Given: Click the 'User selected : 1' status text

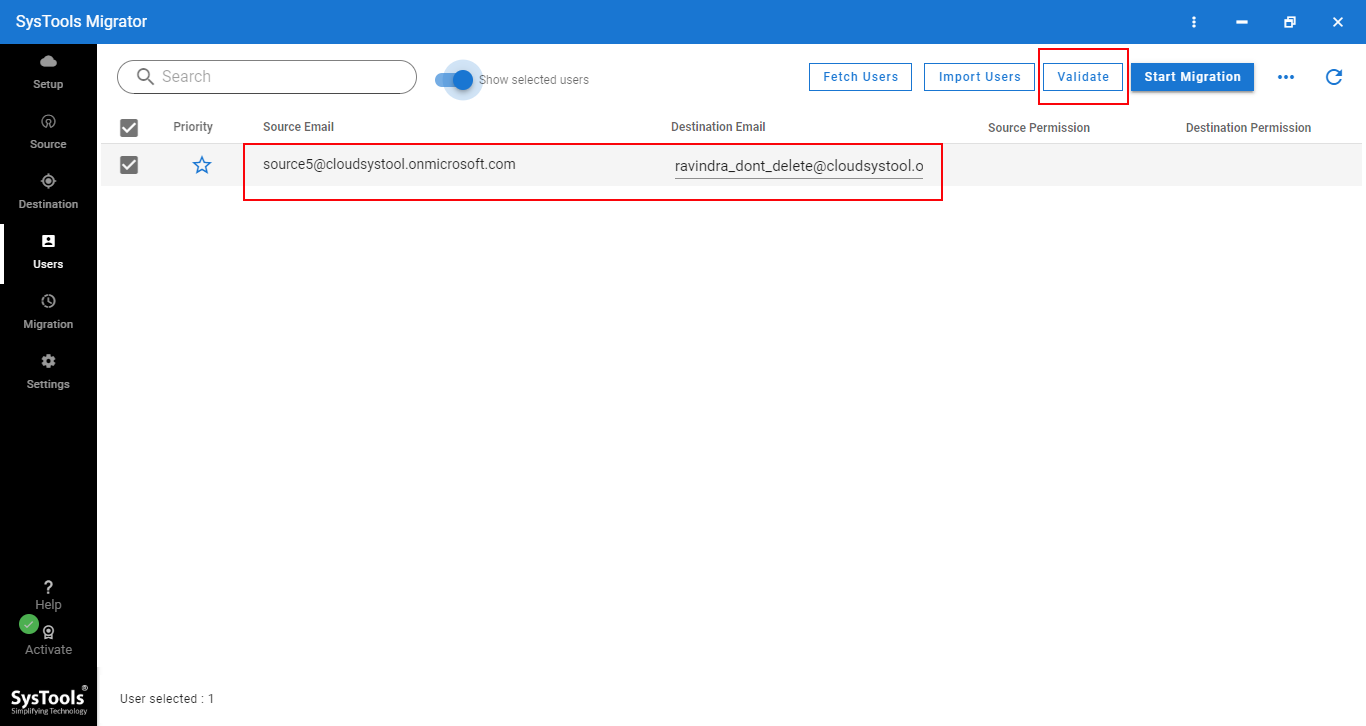Looking at the screenshot, I should pyautogui.click(x=167, y=699).
